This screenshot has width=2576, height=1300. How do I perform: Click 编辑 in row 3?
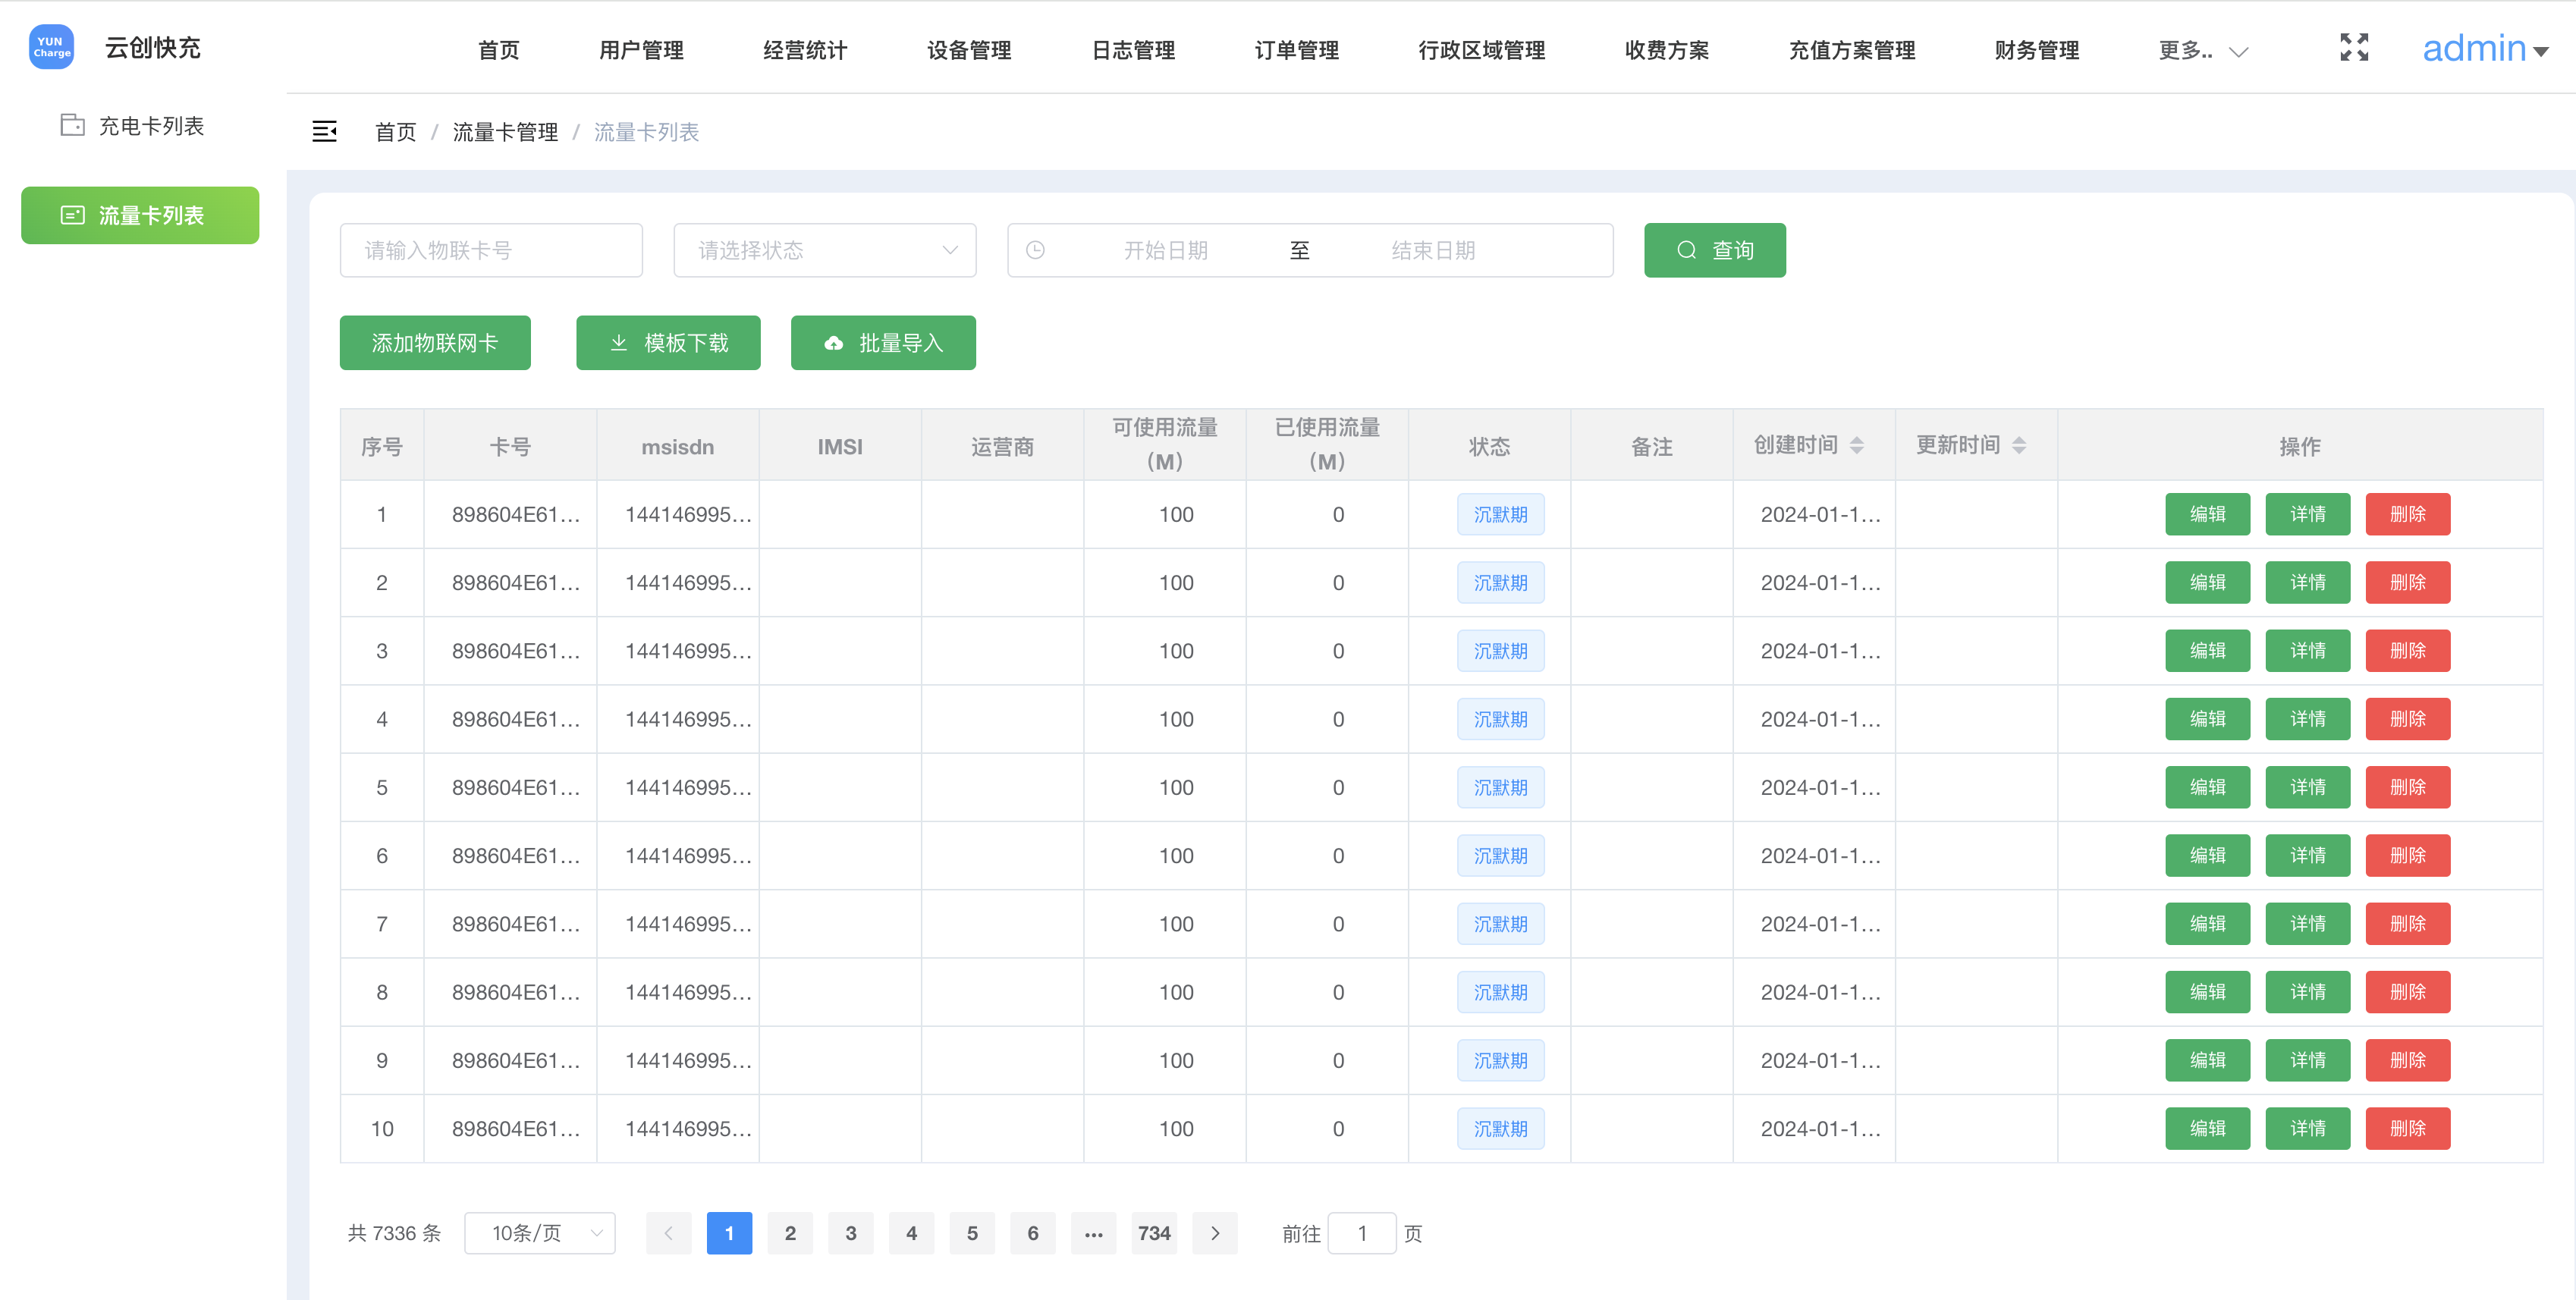click(2207, 651)
